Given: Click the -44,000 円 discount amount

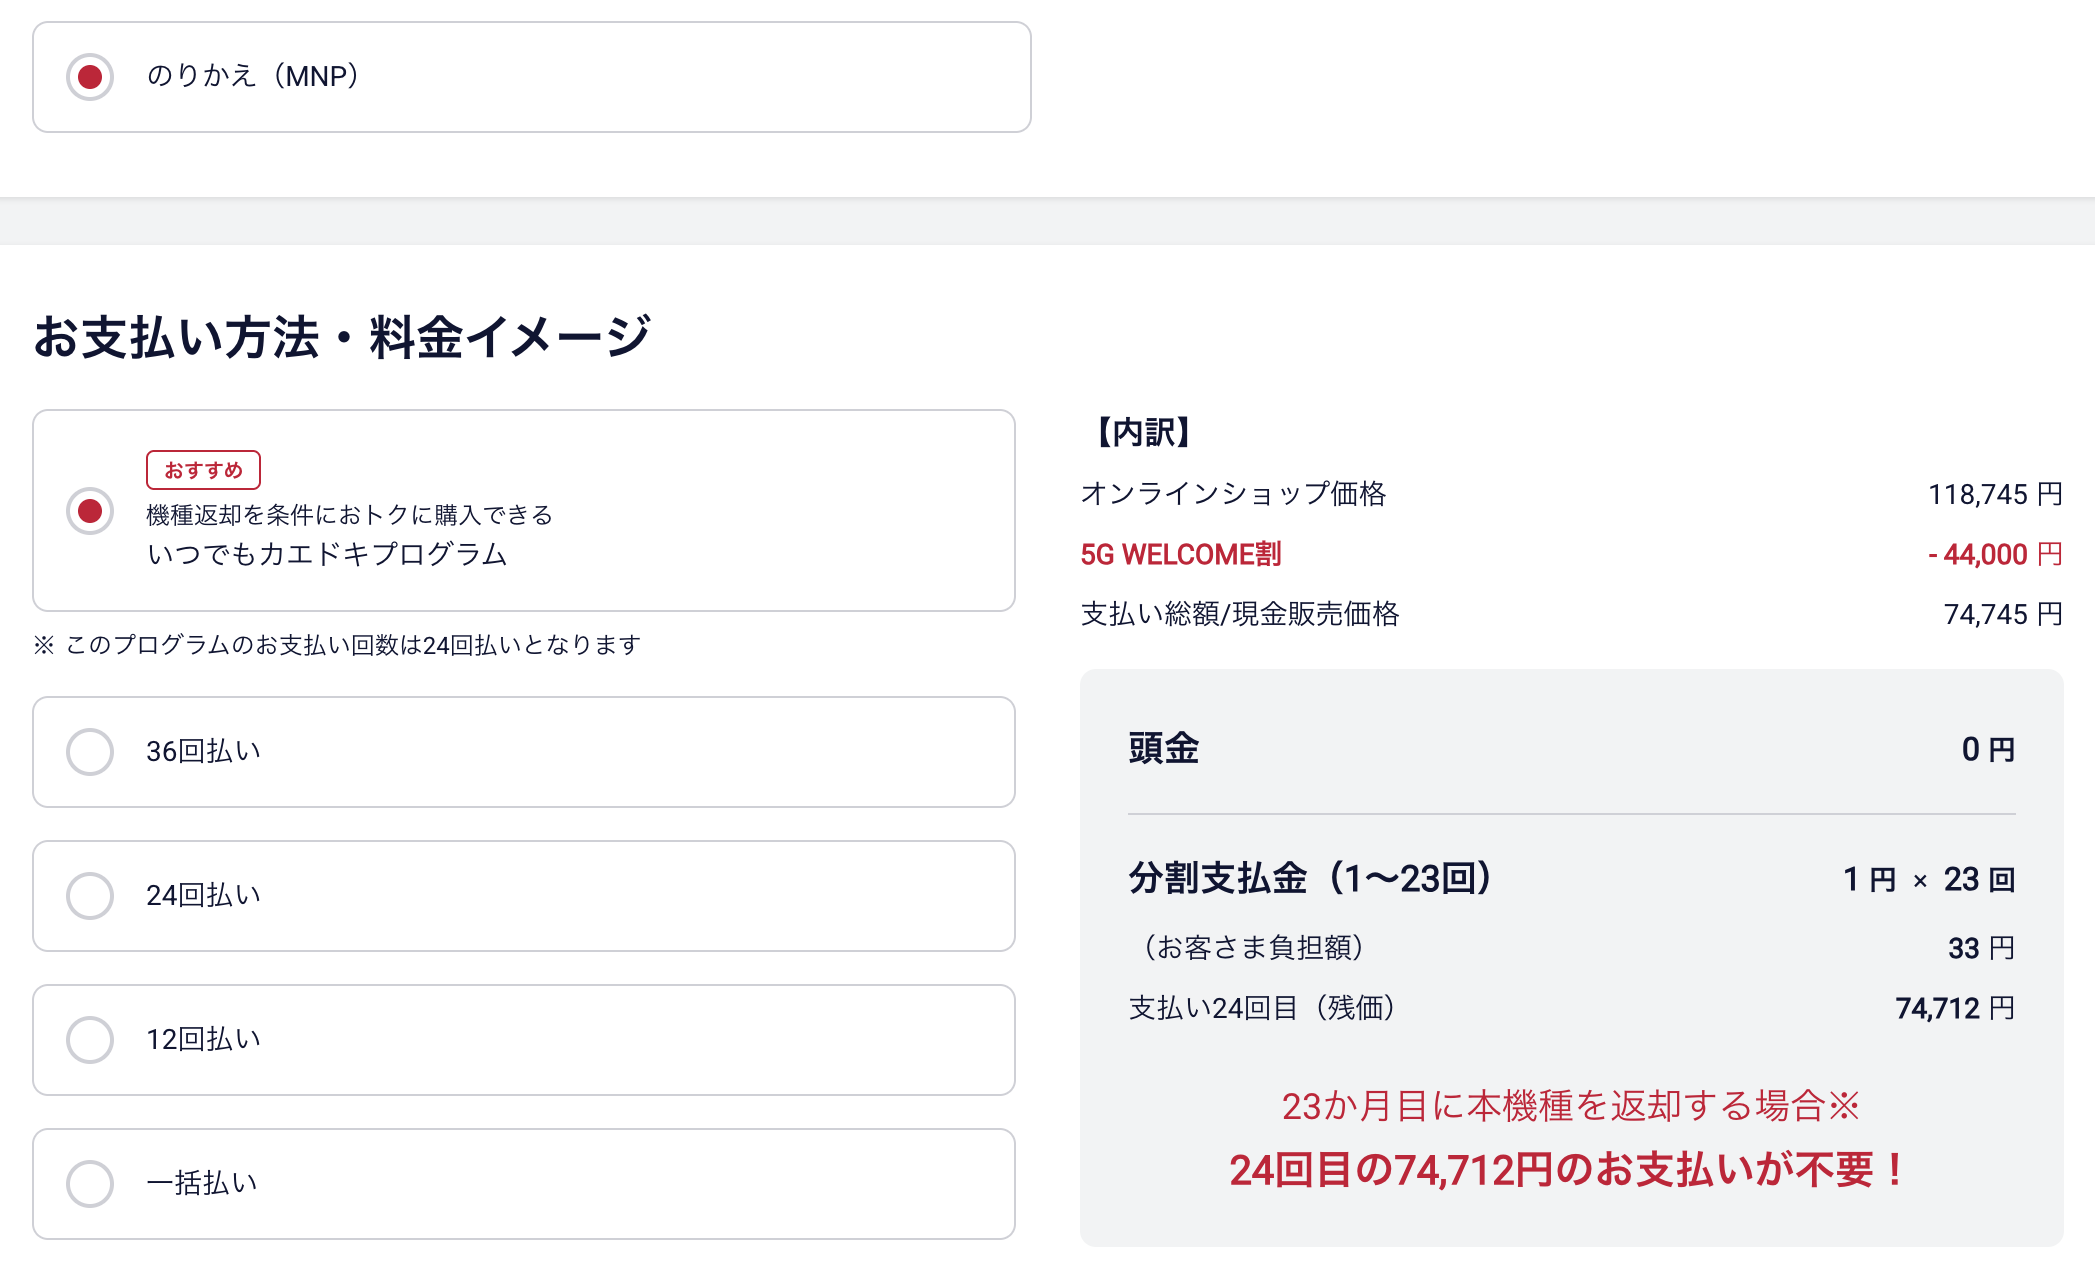Looking at the screenshot, I should (x=1994, y=554).
